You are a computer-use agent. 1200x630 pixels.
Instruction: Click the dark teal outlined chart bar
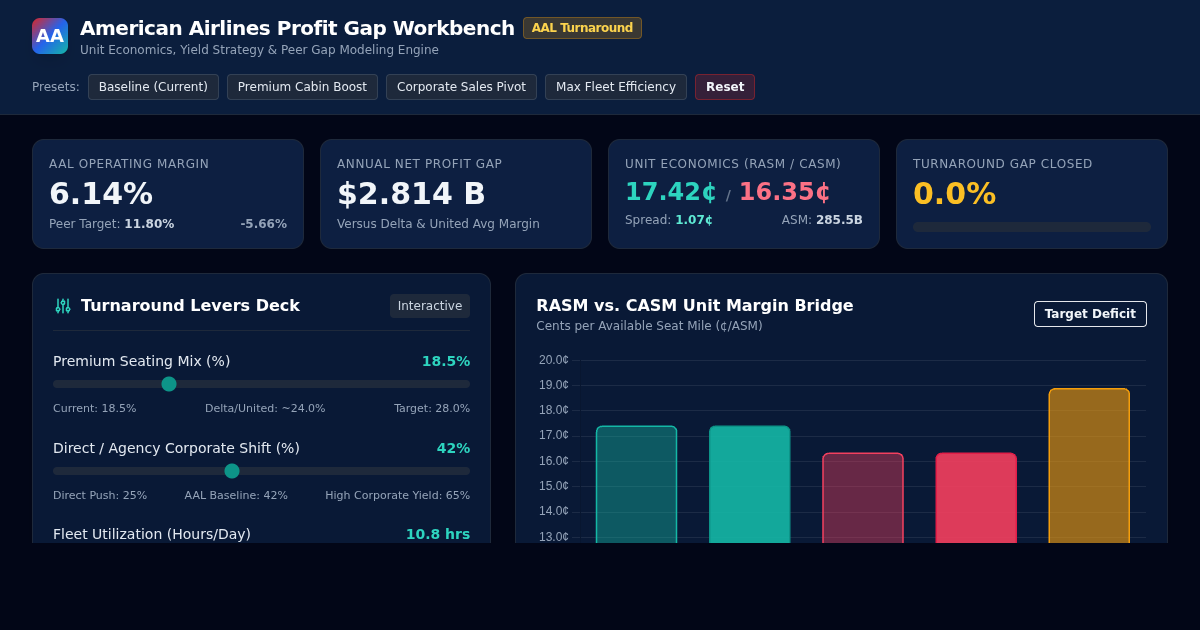tap(636, 485)
